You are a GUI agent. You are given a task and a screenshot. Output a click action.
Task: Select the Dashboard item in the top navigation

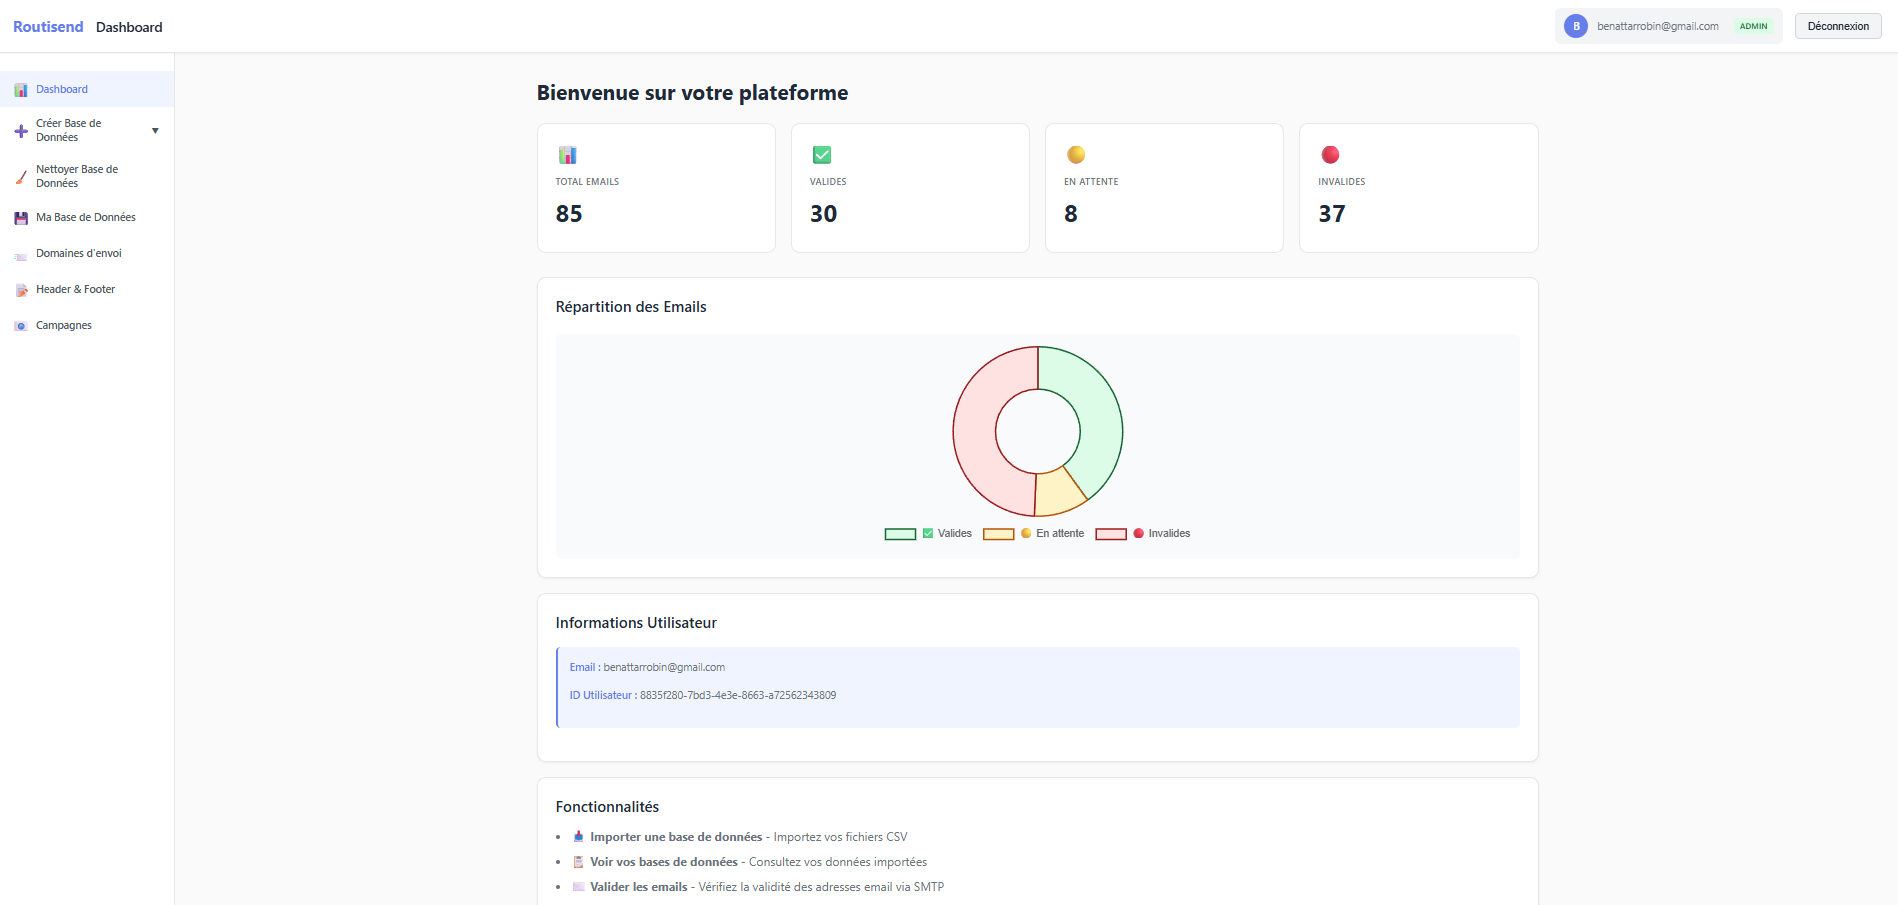pos(128,27)
